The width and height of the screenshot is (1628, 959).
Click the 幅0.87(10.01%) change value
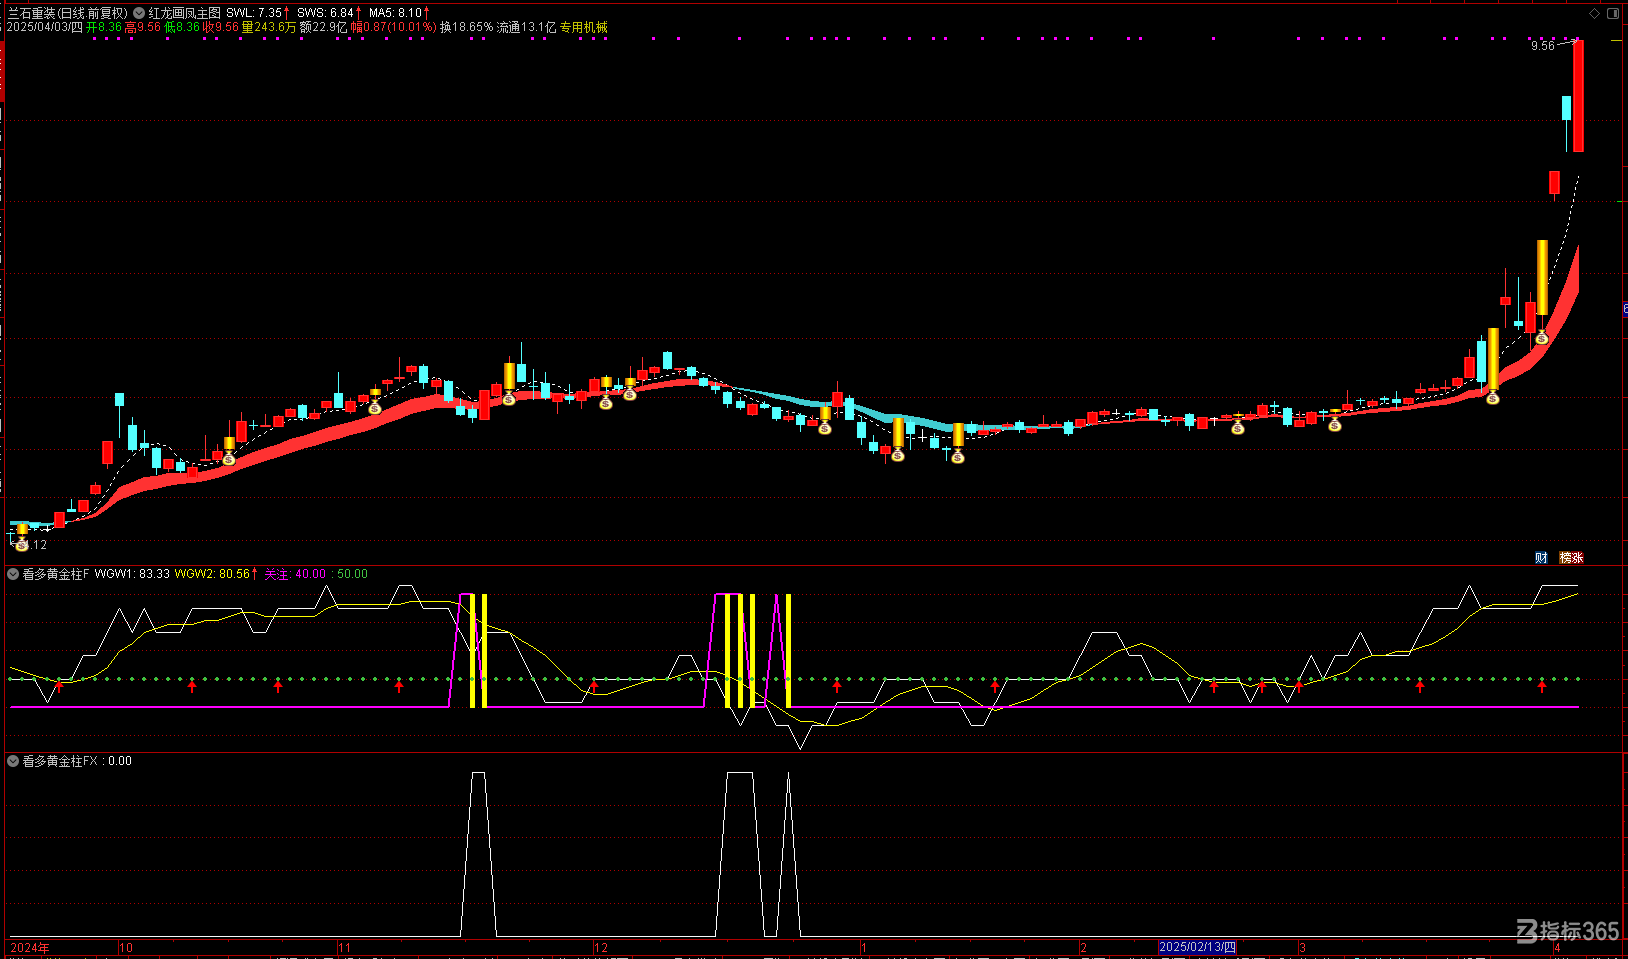[x=394, y=27]
